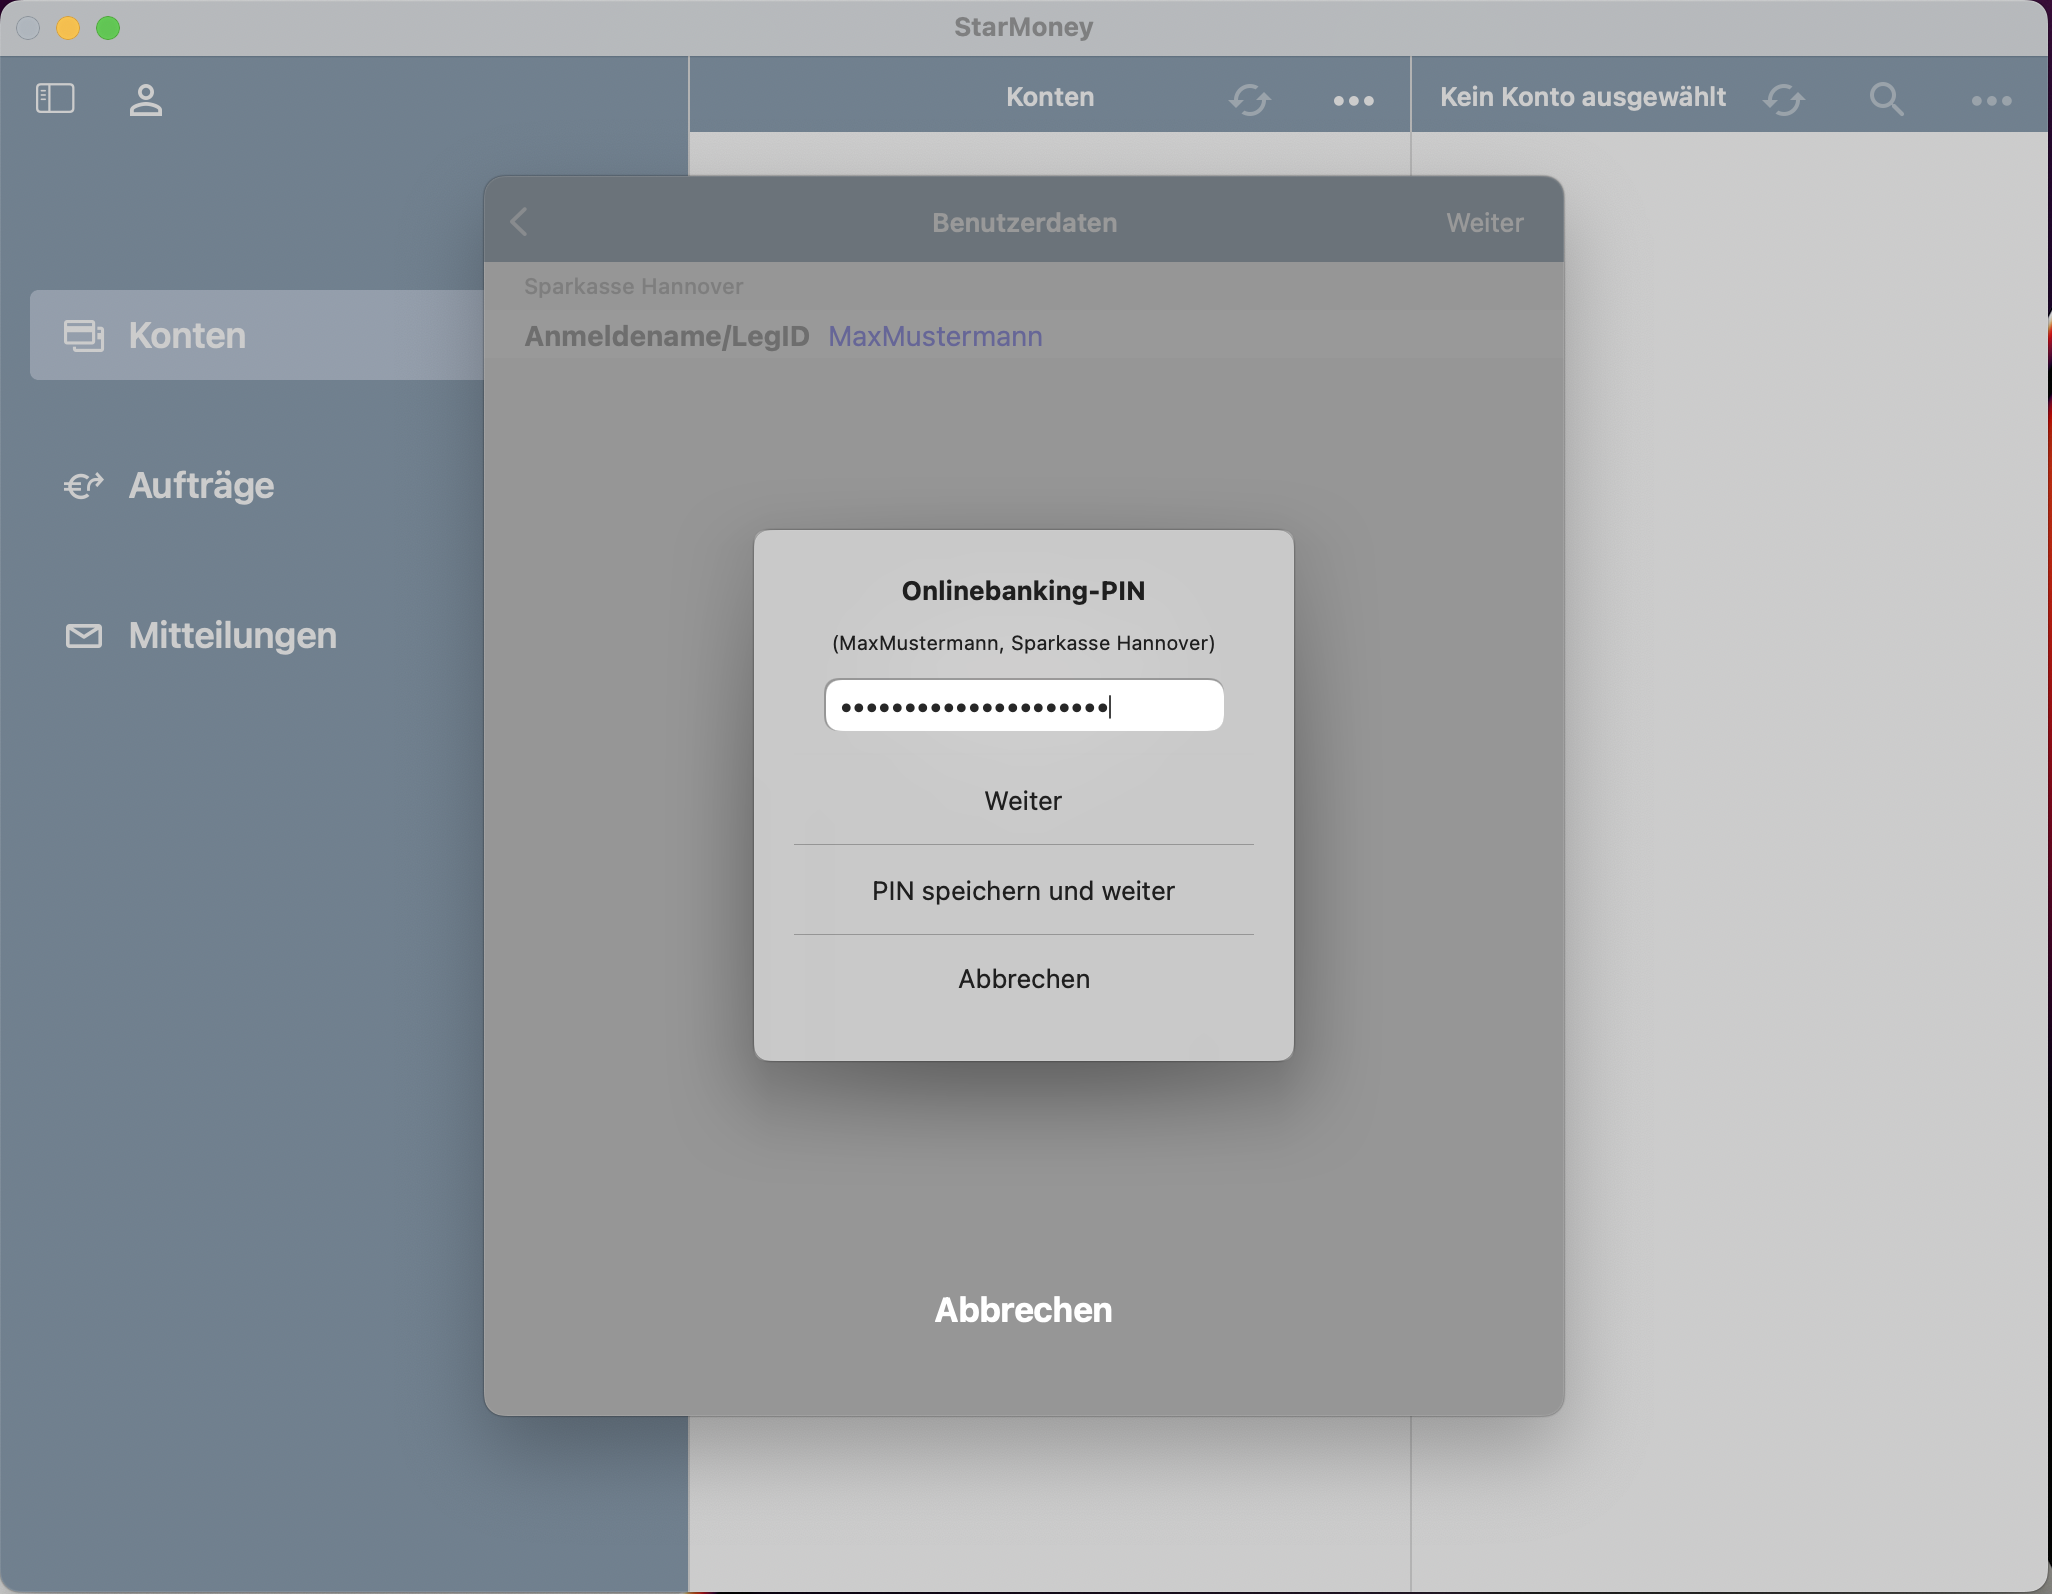Click the Konten refresh sync icon

[1249, 99]
